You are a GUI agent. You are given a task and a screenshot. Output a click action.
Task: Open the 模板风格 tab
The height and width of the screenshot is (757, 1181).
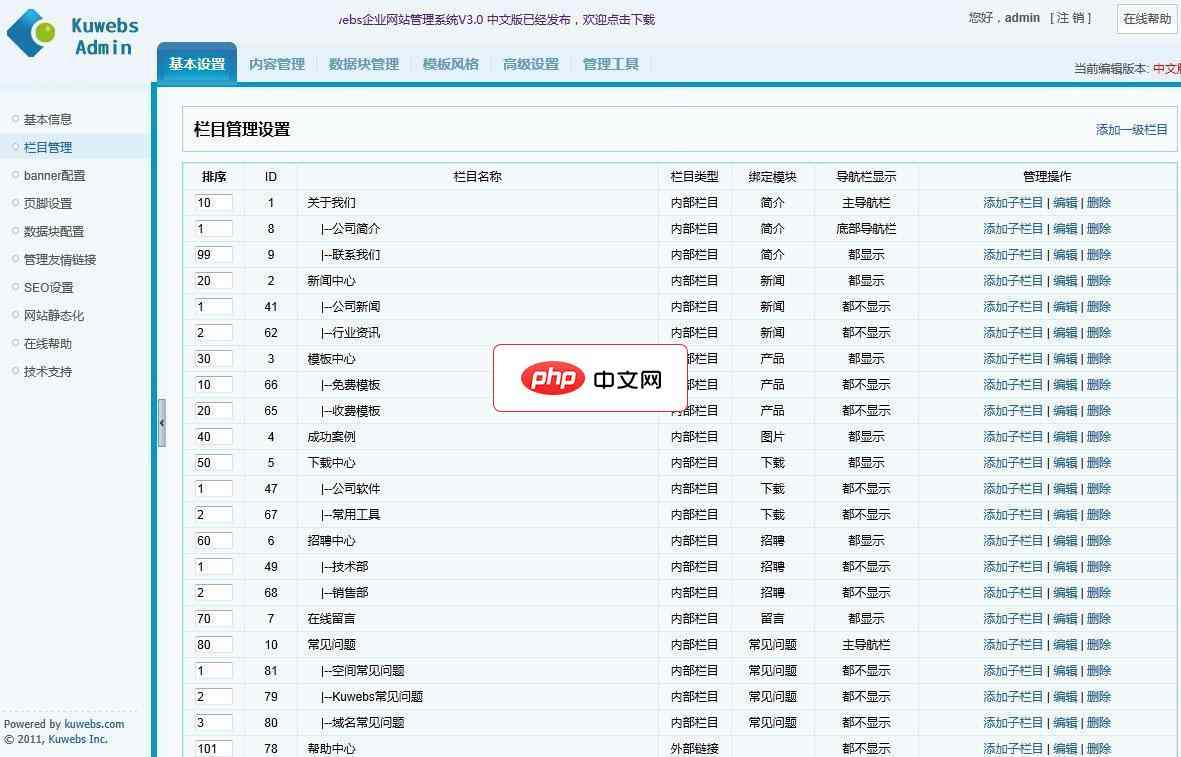click(450, 63)
